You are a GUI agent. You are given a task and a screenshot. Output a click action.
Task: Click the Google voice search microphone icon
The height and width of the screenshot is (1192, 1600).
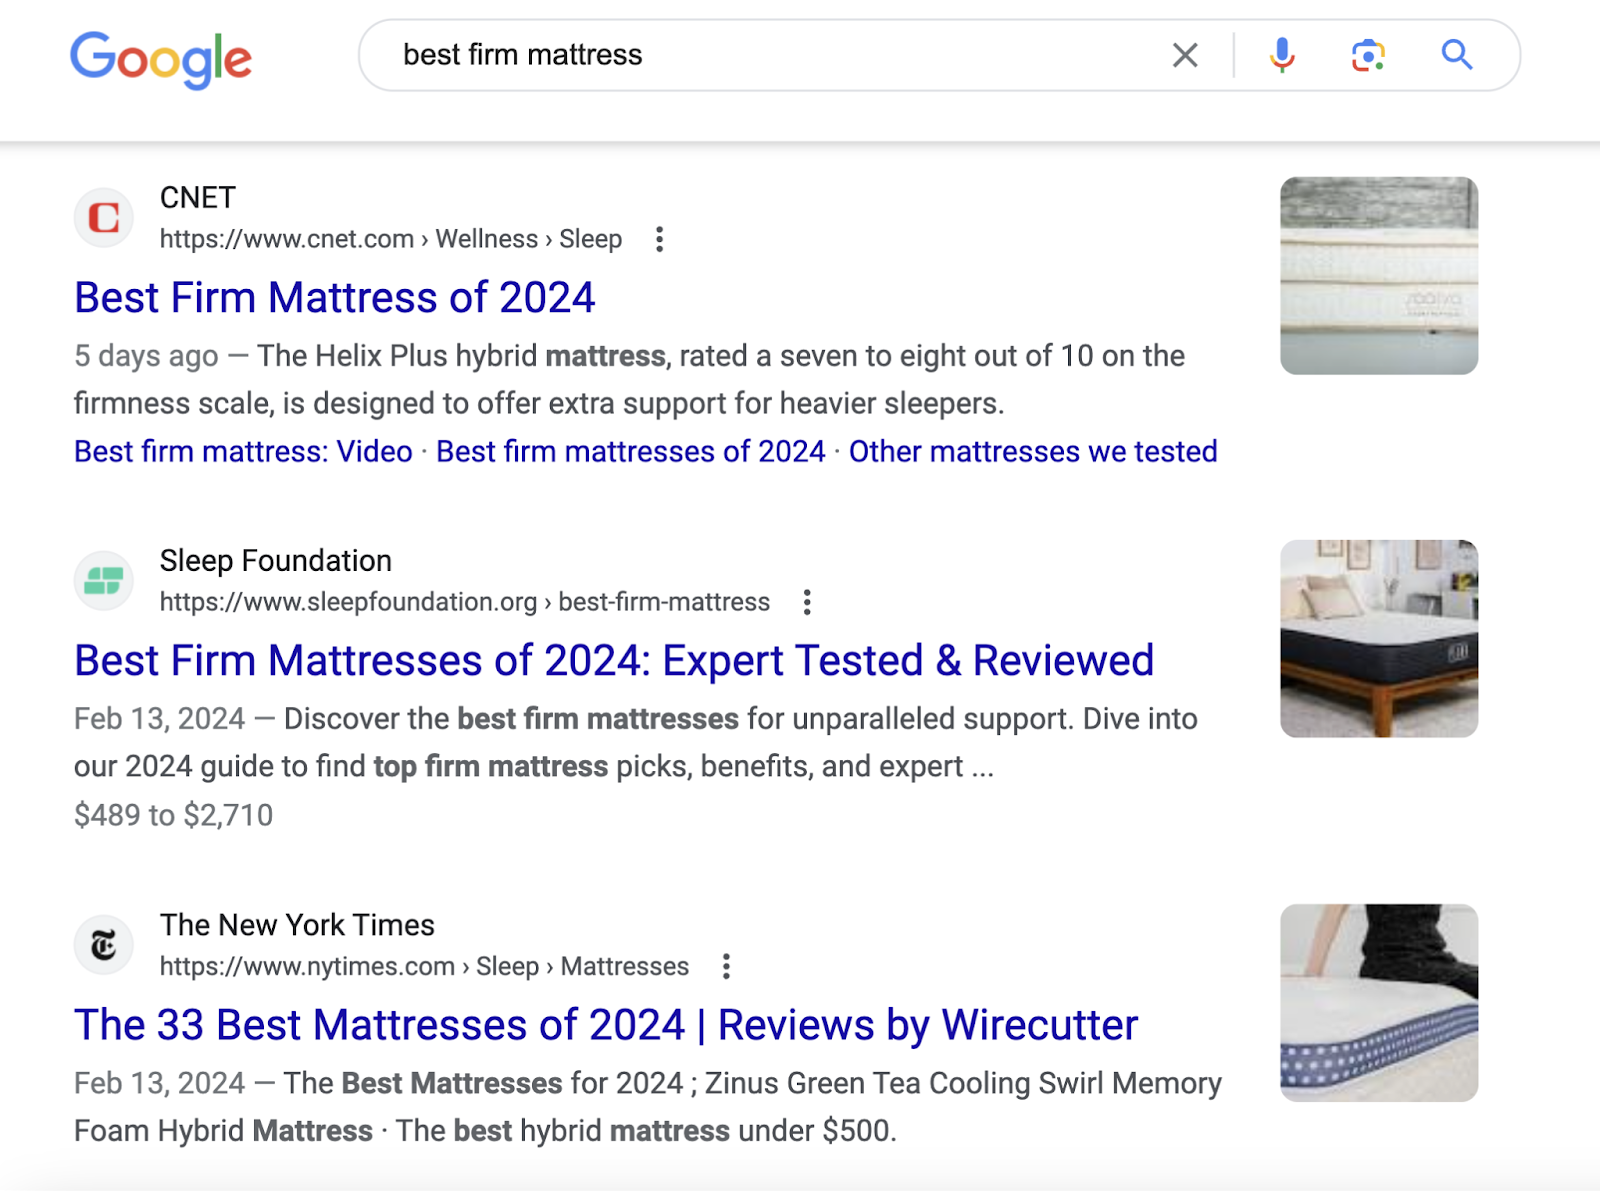pyautogui.click(x=1282, y=55)
